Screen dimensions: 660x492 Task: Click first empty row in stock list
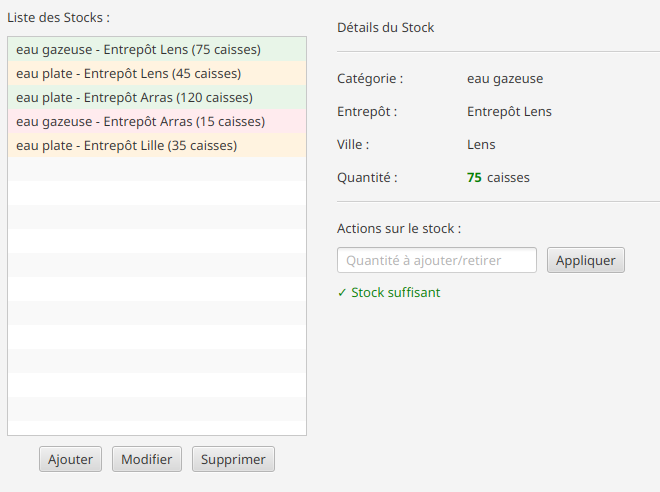pos(157,169)
